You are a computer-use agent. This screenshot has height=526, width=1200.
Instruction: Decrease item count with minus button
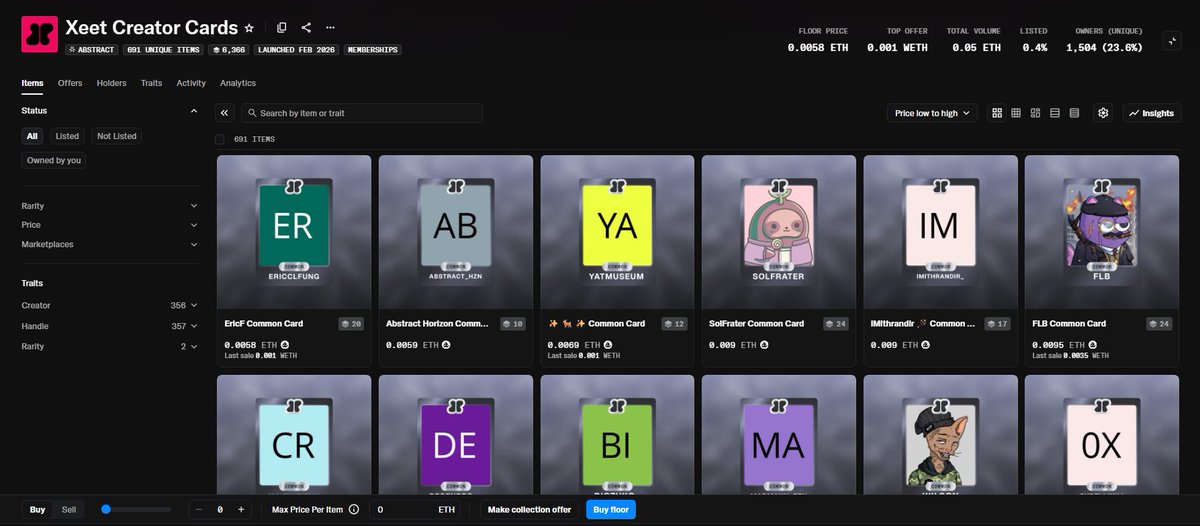[198, 509]
